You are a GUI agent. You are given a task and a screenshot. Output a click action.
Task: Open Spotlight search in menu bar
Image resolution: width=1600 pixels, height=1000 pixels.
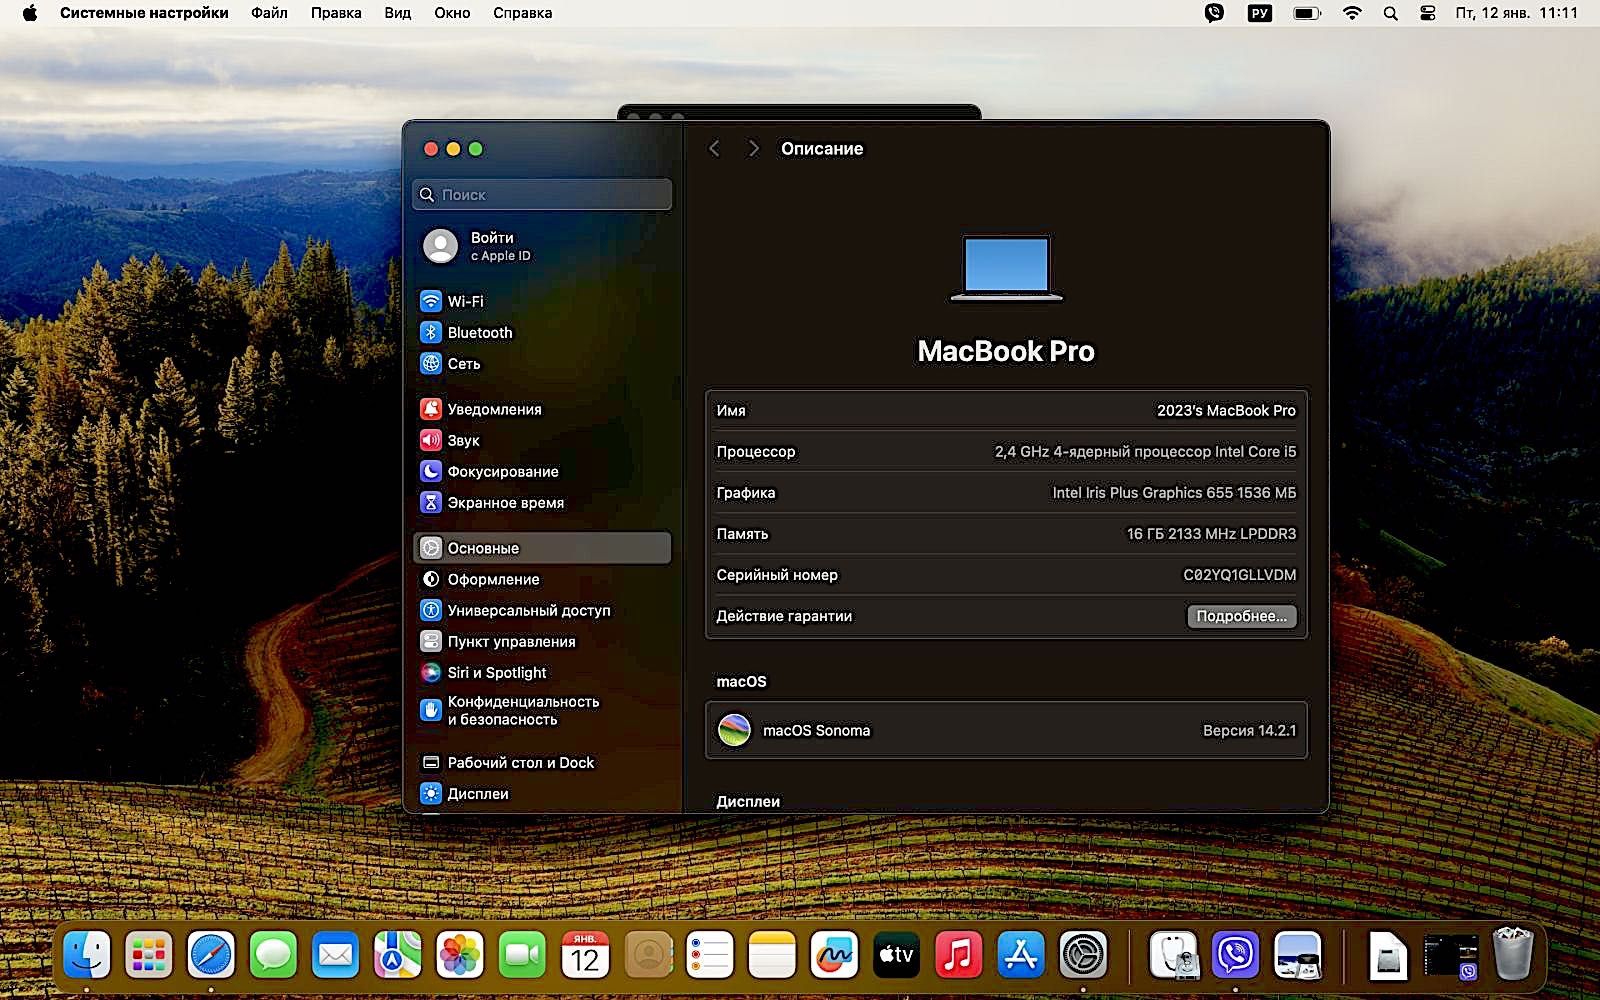coord(1390,13)
